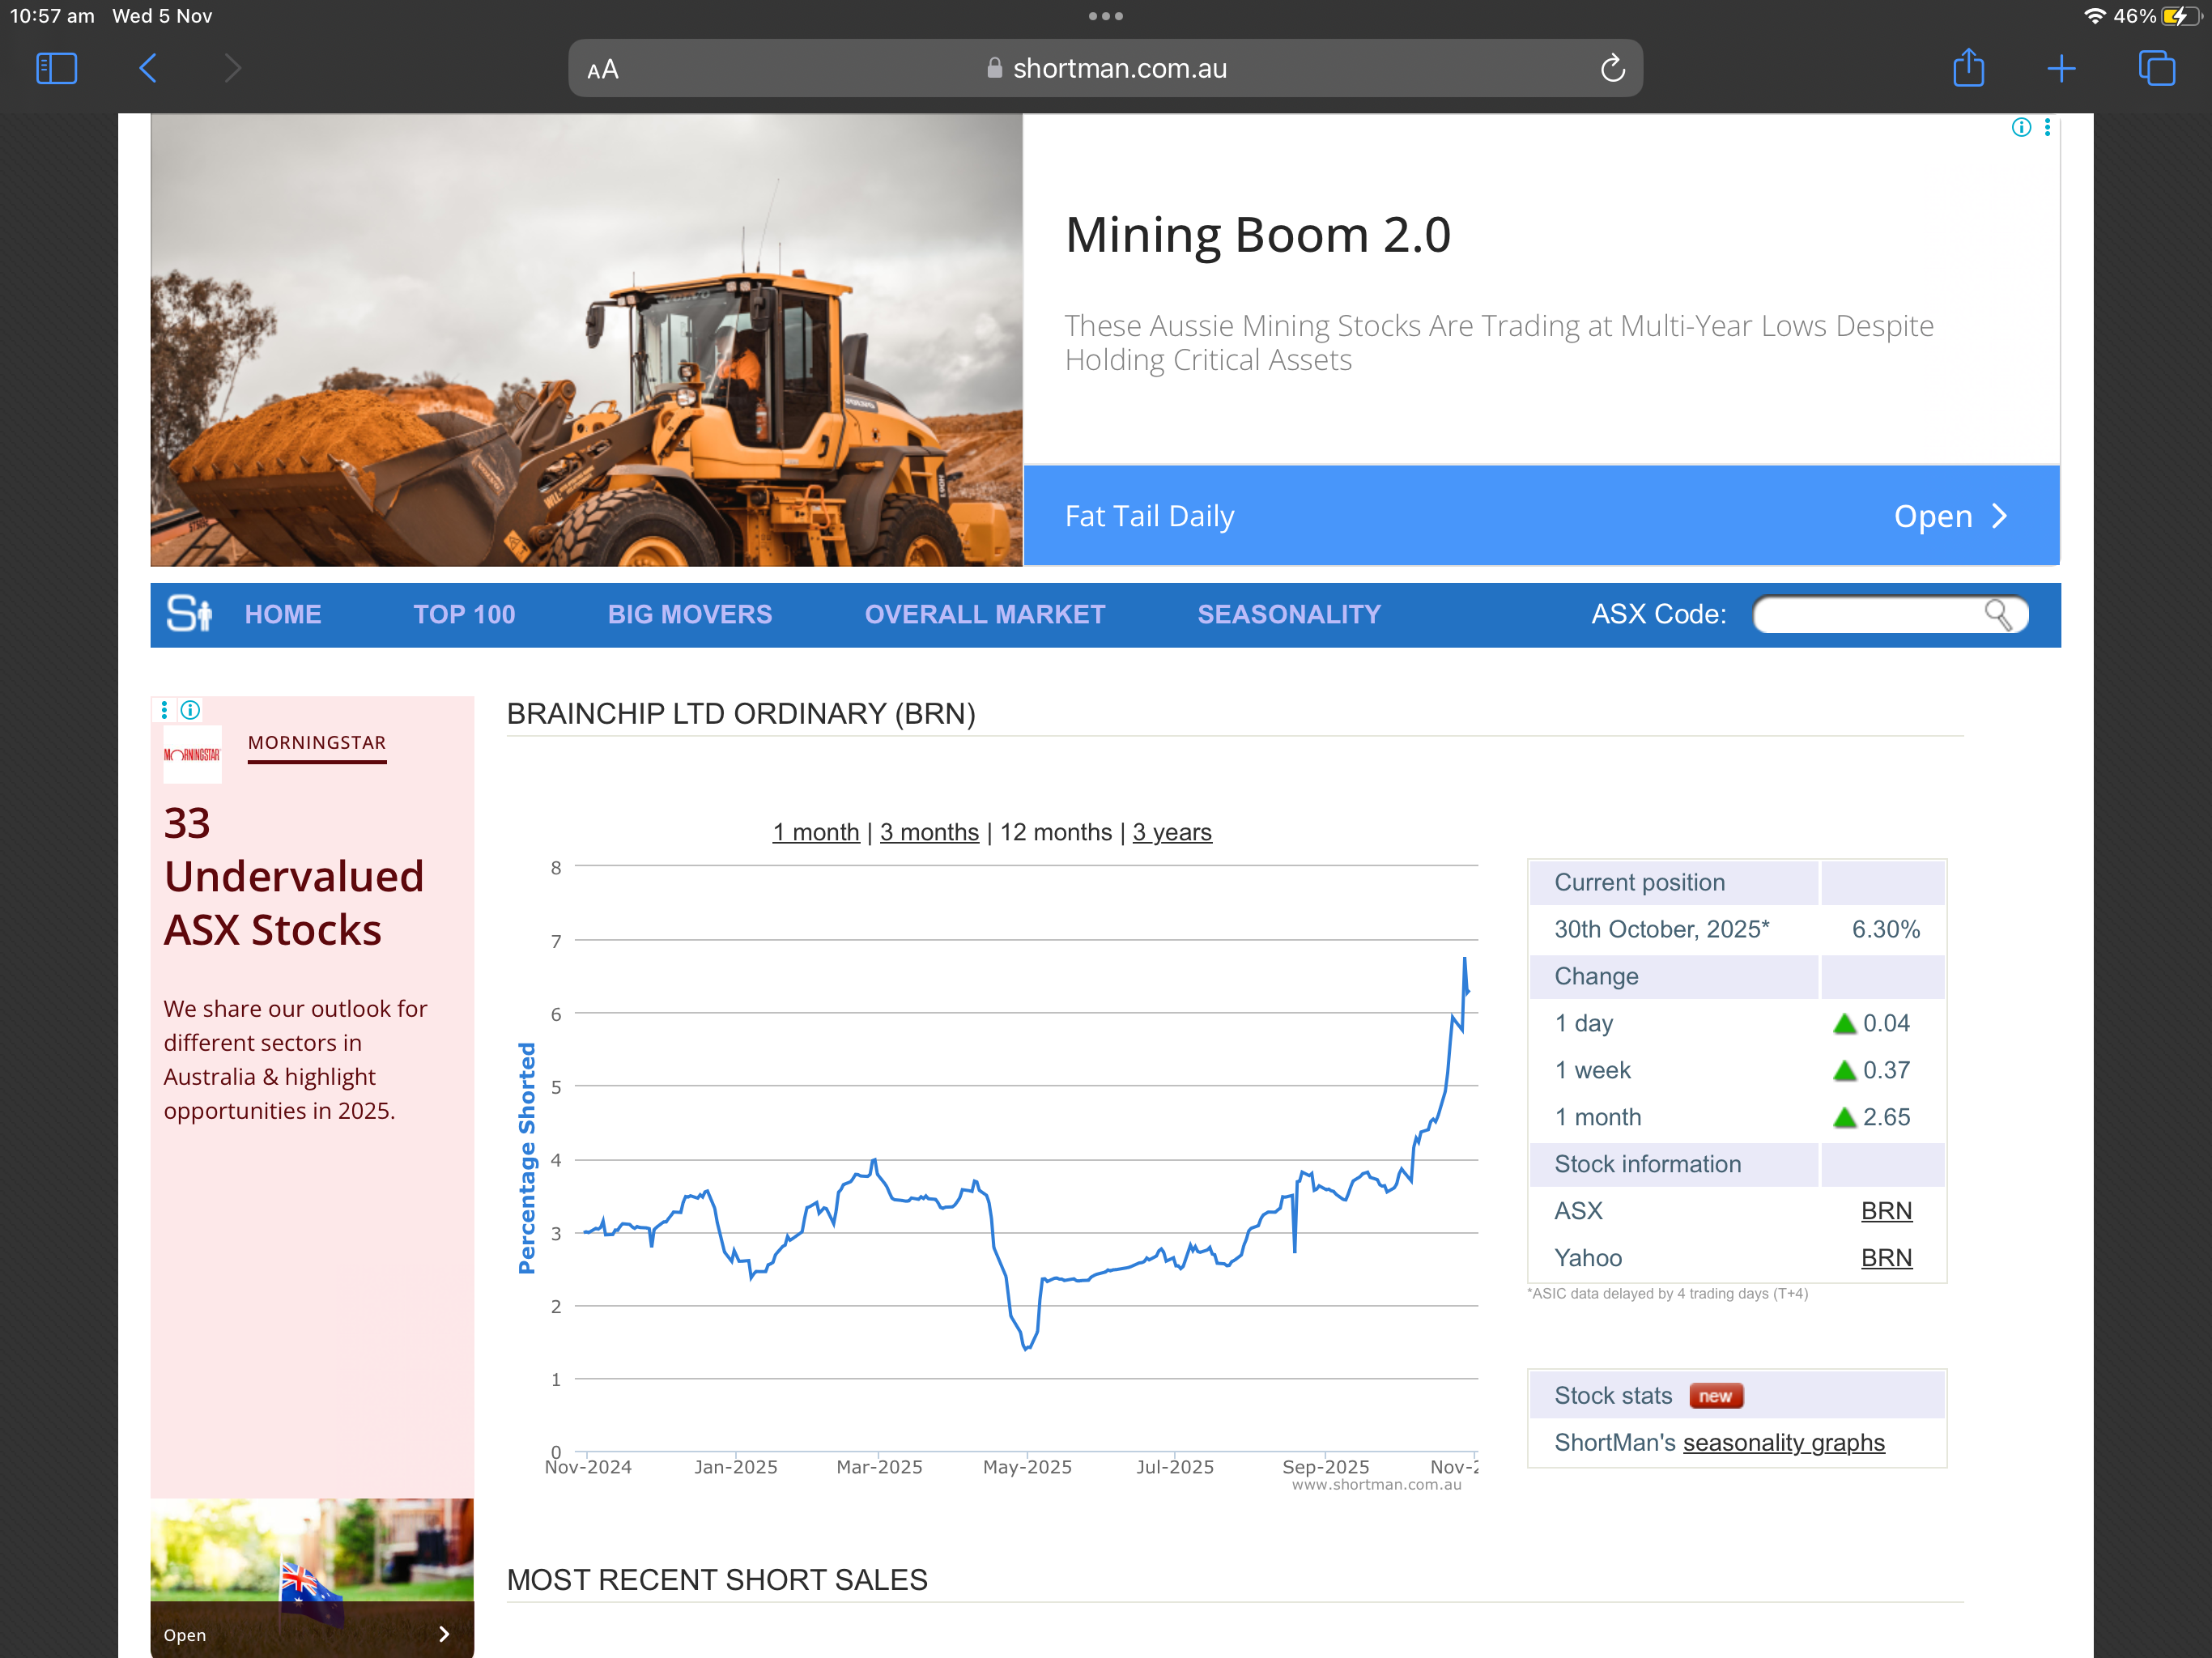Screen dimensions: 2212x1658
Task: Open a new tab with the plus icon
Action: 2061,68
